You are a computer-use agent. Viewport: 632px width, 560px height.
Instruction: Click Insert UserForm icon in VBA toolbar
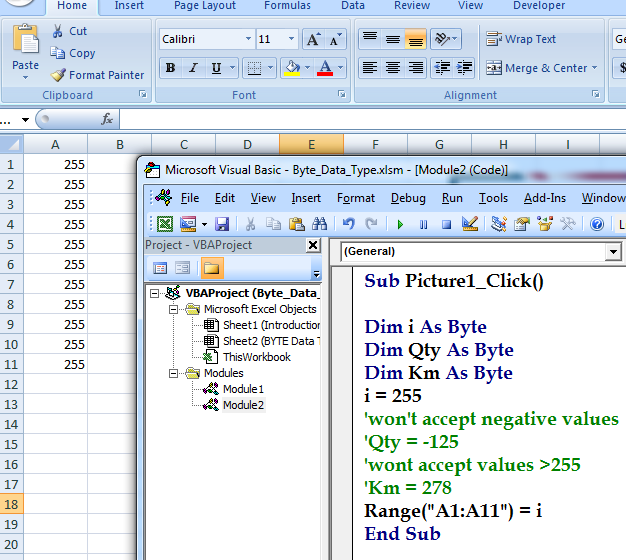(188, 224)
